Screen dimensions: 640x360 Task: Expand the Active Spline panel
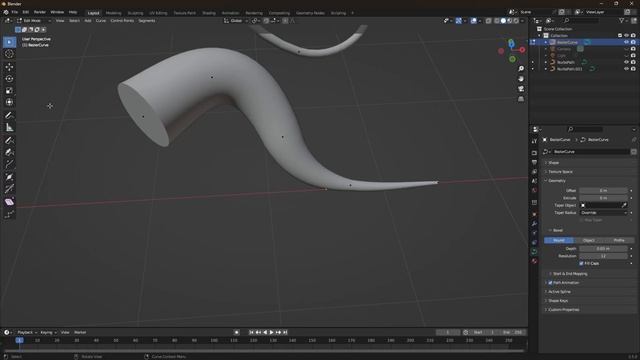tap(559, 291)
